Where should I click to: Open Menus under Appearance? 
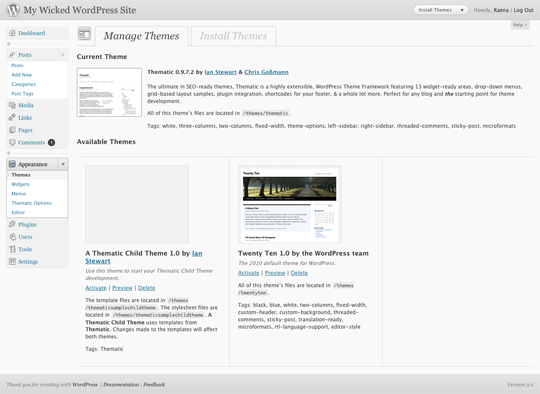pos(19,194)
